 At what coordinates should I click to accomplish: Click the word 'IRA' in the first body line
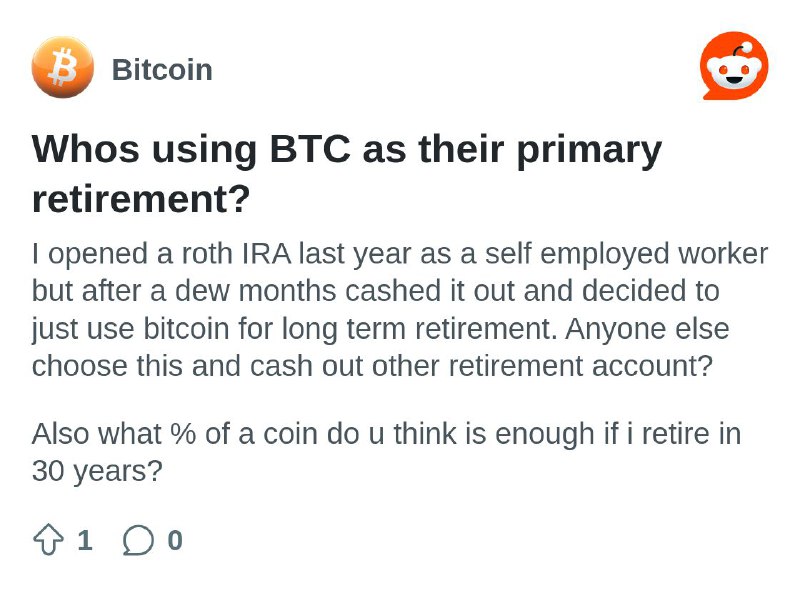click(x=266, y=254)
